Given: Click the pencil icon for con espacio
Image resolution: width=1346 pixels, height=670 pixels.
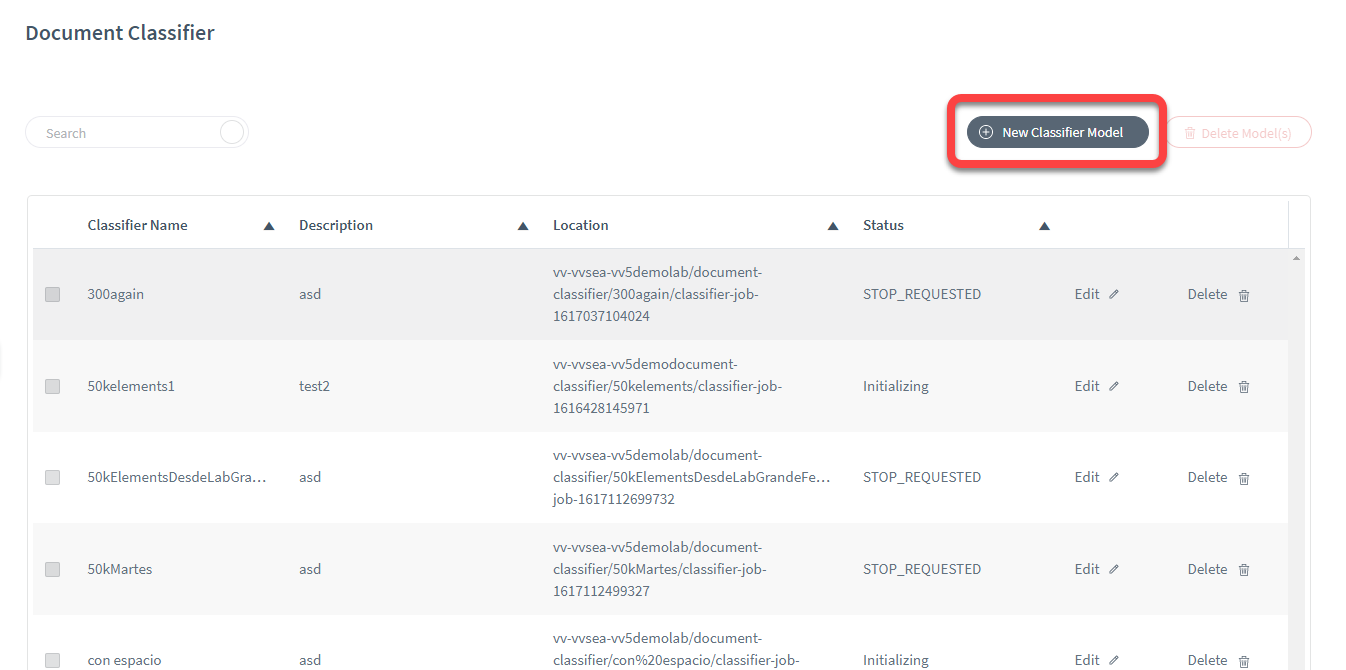Looking at the screenshot, I should click(x=1114, y=660).
